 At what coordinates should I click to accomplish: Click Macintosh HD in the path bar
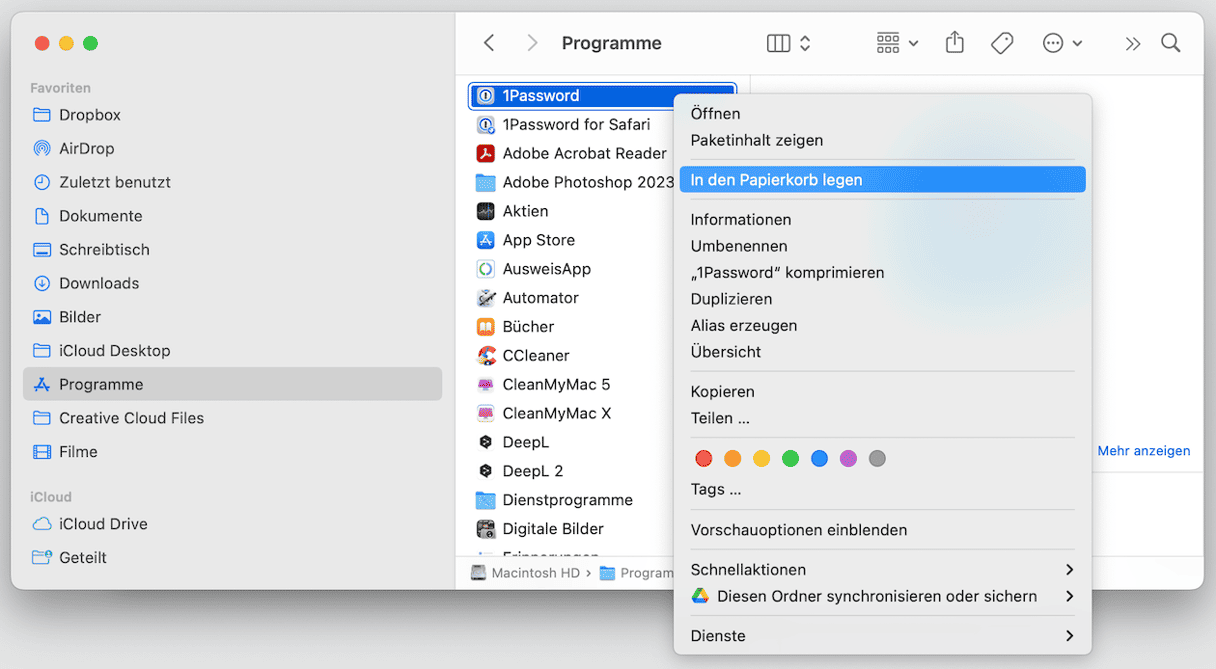(x=526, y=573)
